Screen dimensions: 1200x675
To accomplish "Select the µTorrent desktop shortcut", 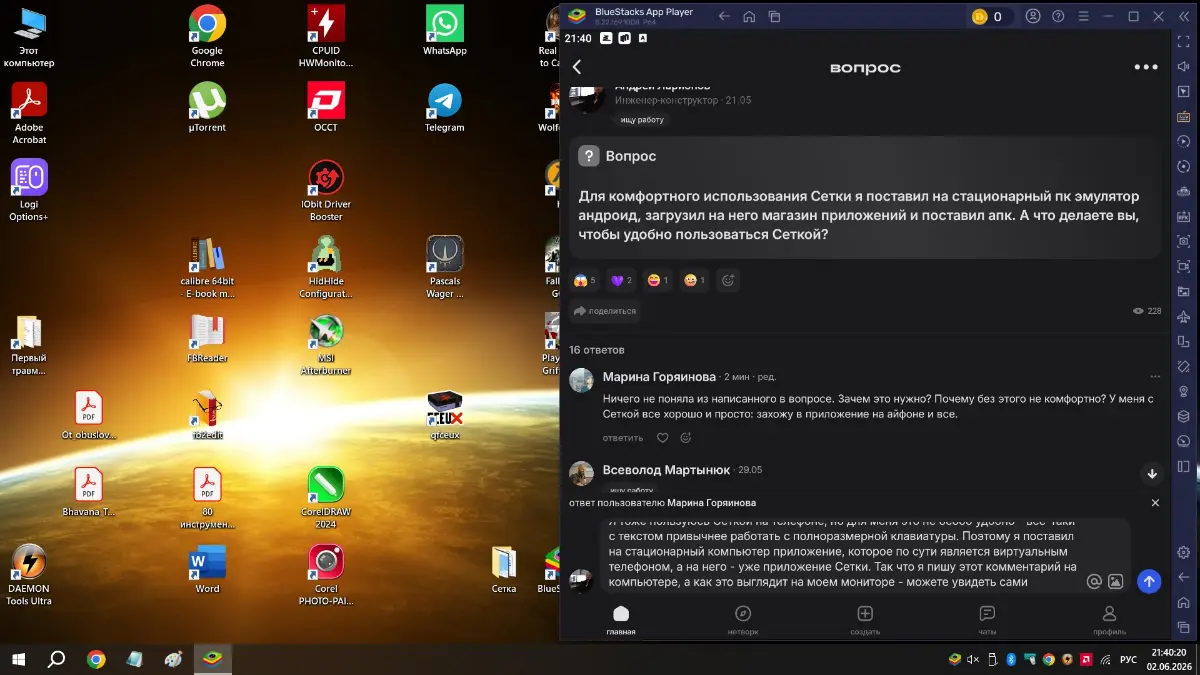I will [207, 107].
